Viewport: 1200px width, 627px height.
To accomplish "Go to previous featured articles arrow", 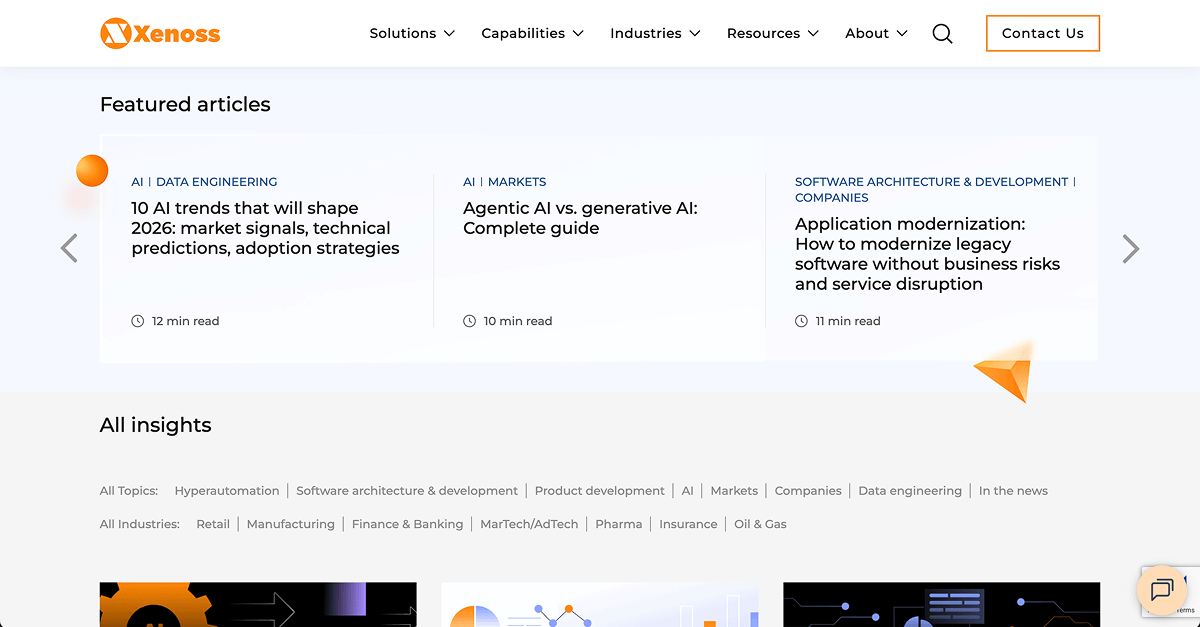I will (69, 248).
